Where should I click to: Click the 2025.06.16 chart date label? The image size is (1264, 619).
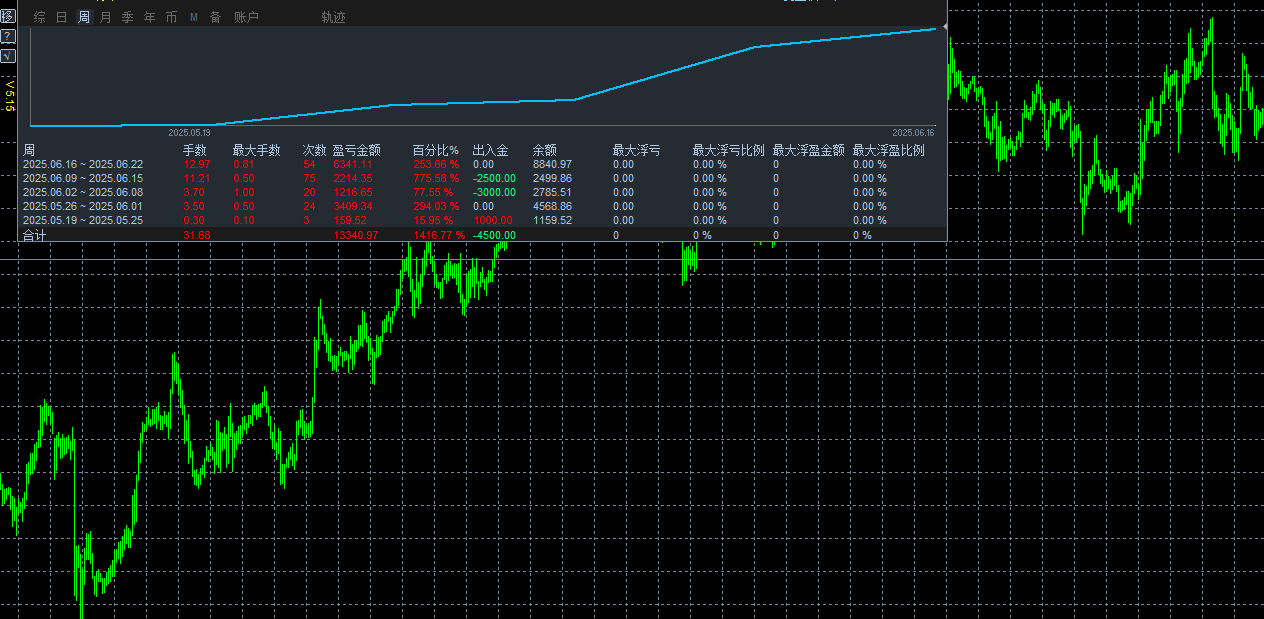pyautogui.click(x=913, y=132)
